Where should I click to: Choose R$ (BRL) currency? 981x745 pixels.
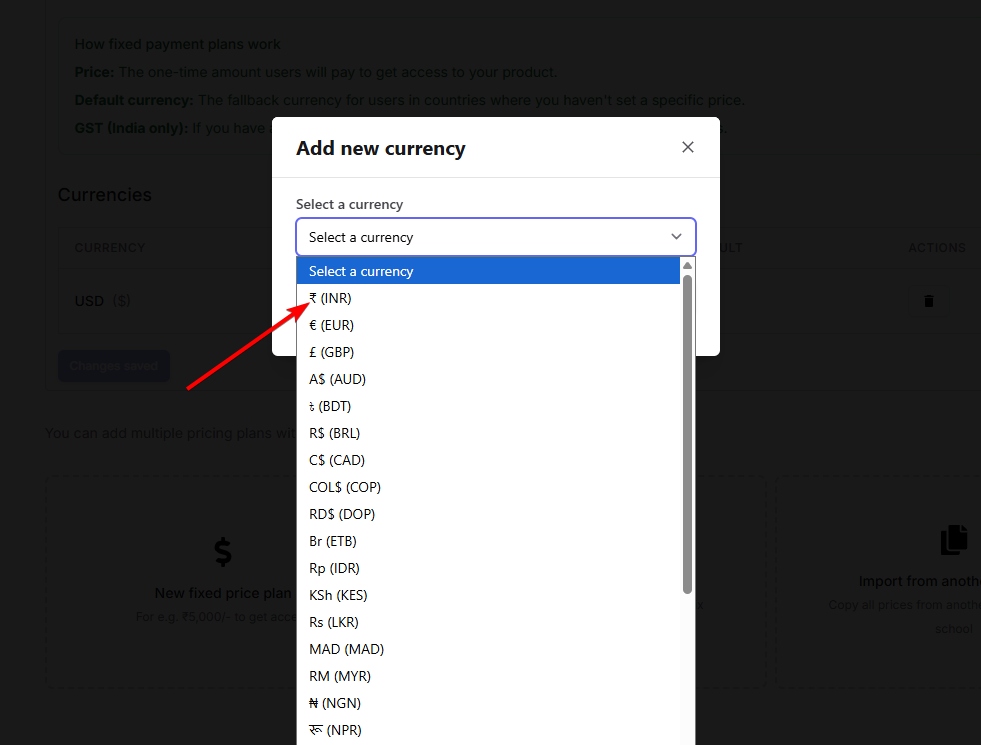335,433
